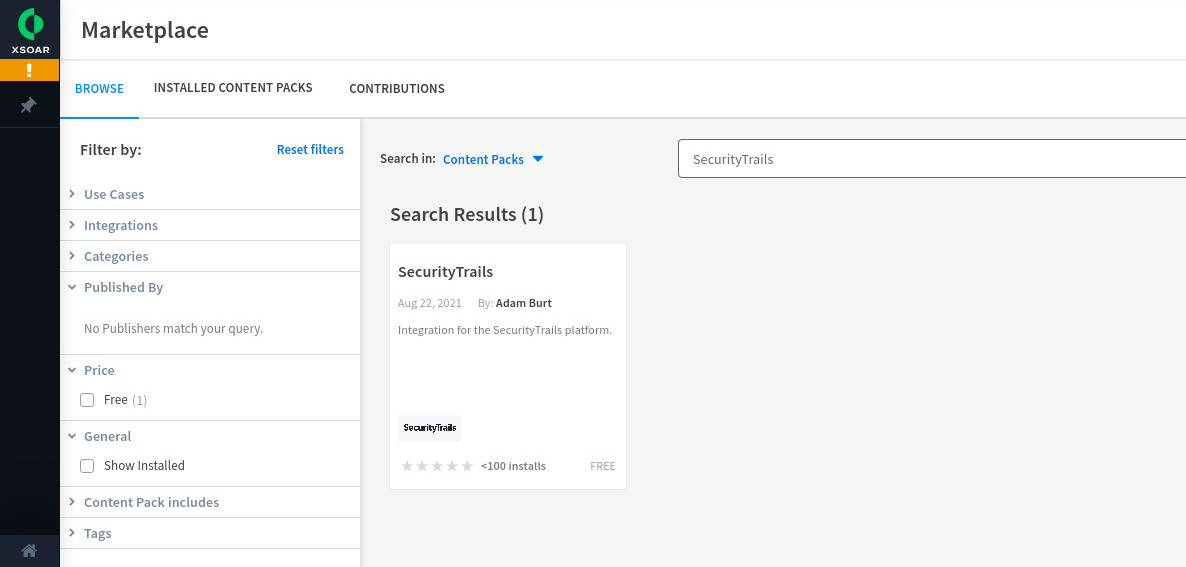
Task: Click the Reset filters link
Action: (310, 150)
